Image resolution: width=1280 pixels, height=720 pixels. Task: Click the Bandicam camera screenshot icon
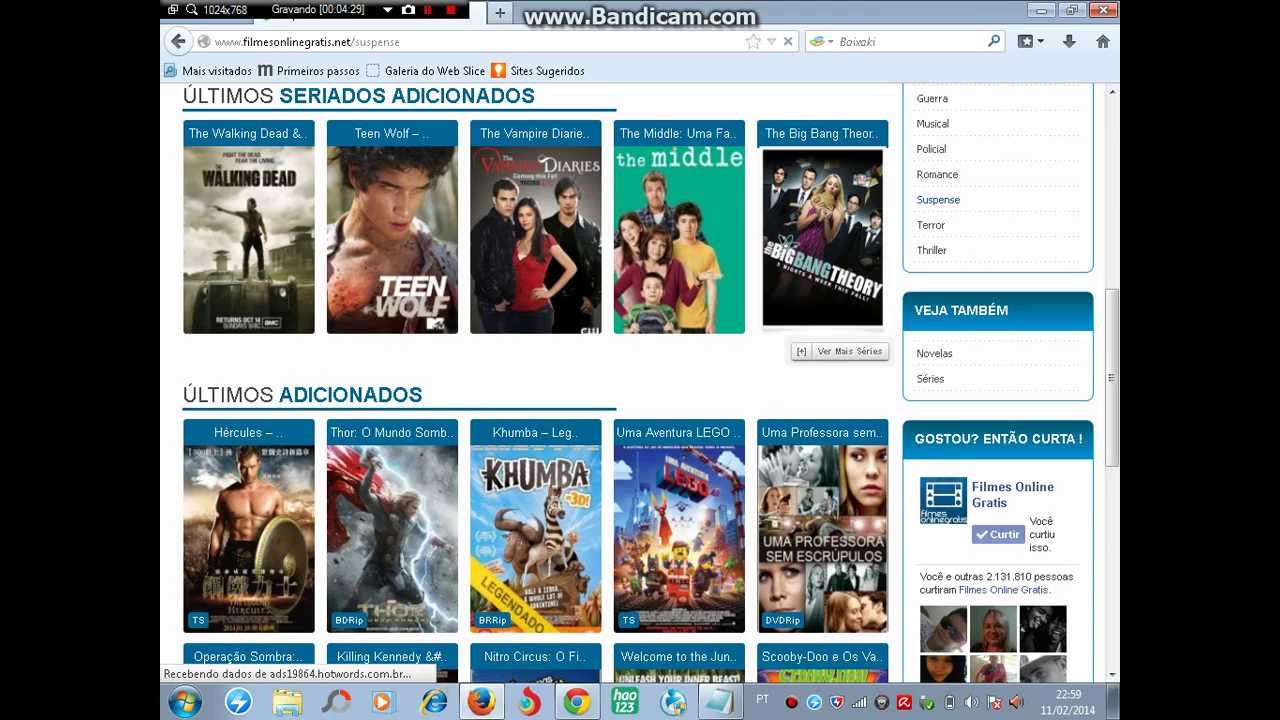click(x=408, y=10)
